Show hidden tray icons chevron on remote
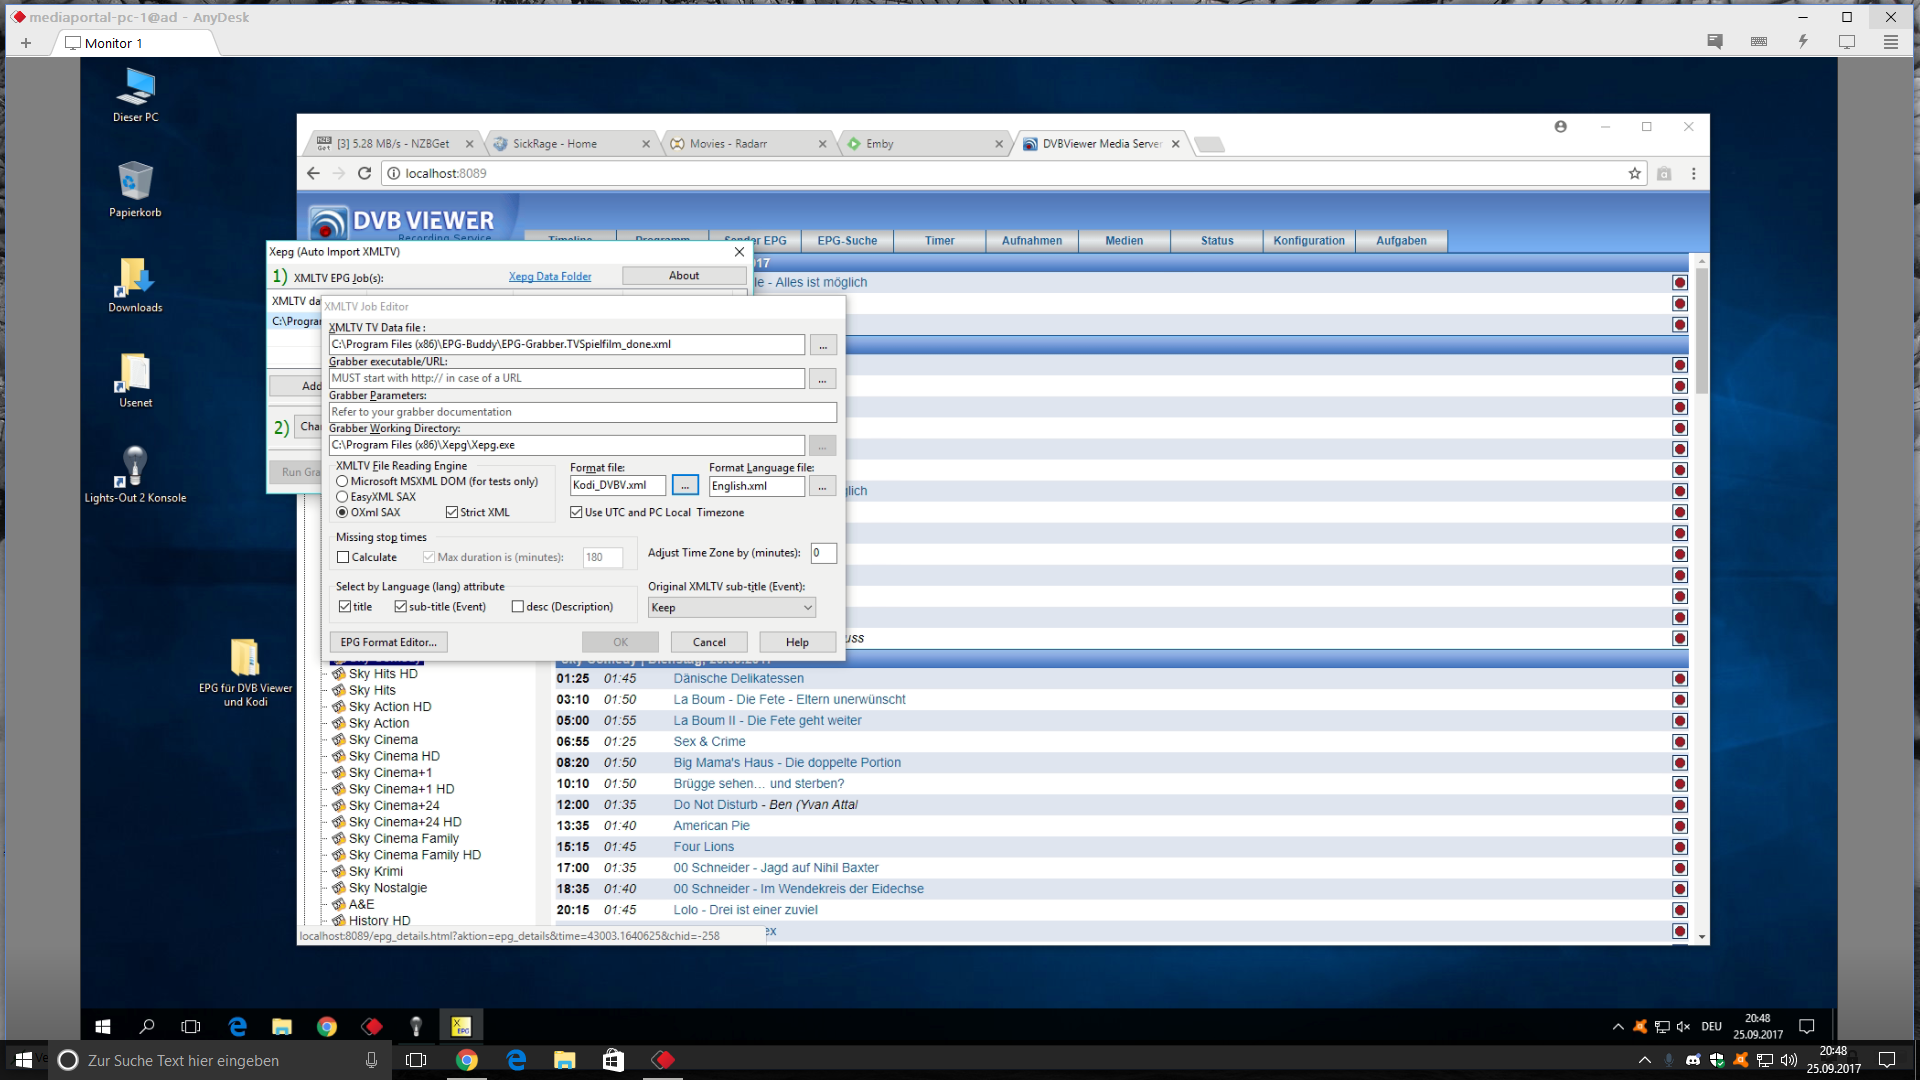 (x=1618, y=1026)
